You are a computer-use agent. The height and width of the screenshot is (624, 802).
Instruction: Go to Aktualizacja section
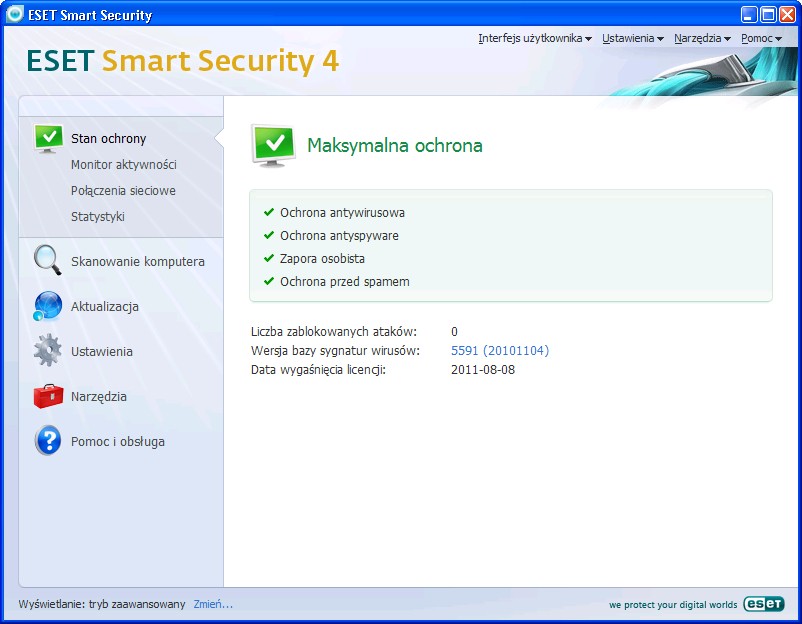point(105,306)
